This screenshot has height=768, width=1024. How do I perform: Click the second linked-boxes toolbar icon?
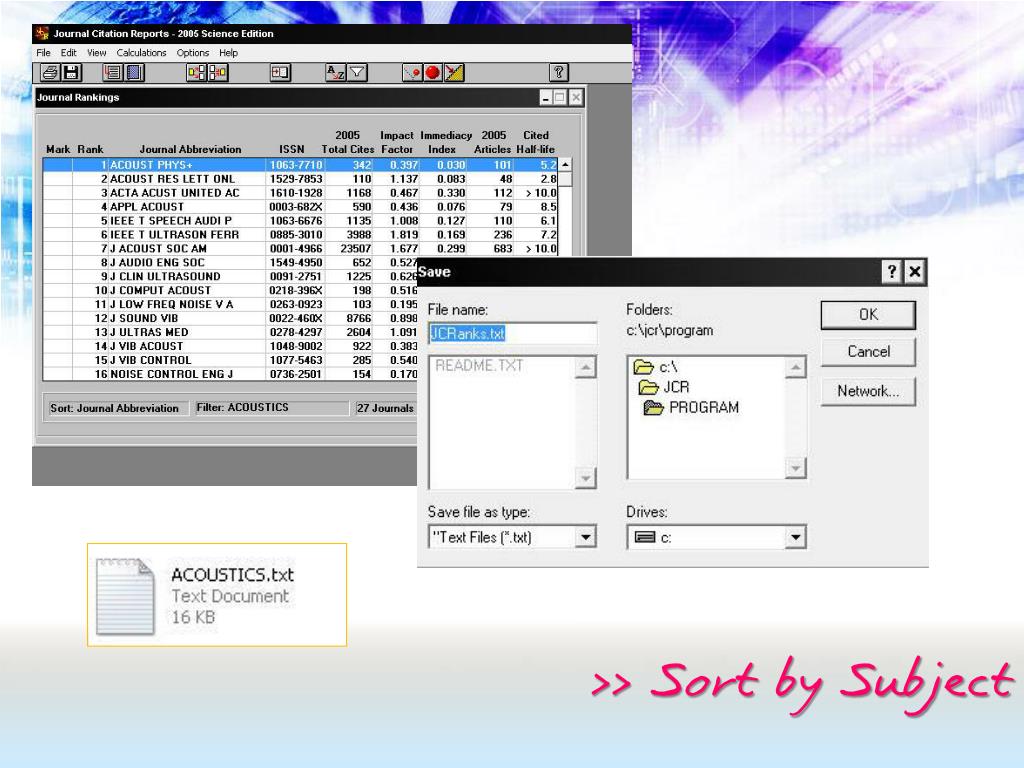217,72
